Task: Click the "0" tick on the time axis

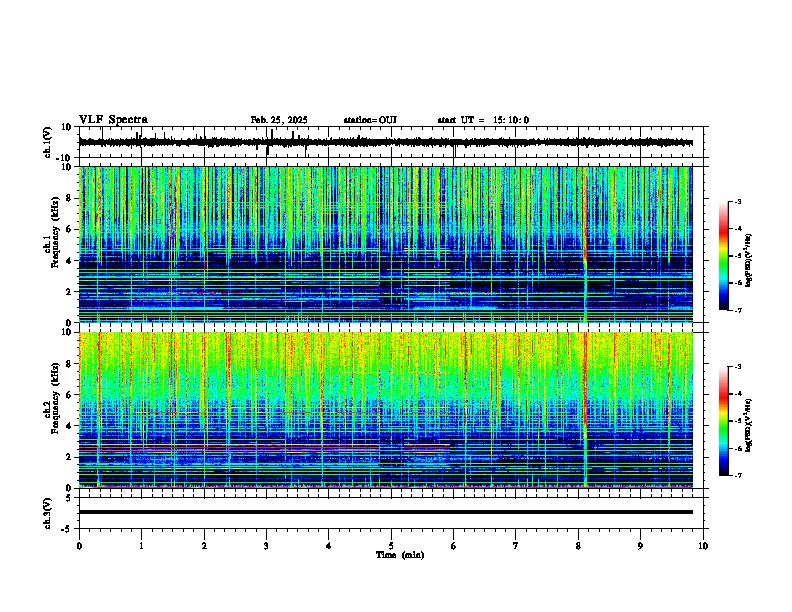Action: point(79,546)
